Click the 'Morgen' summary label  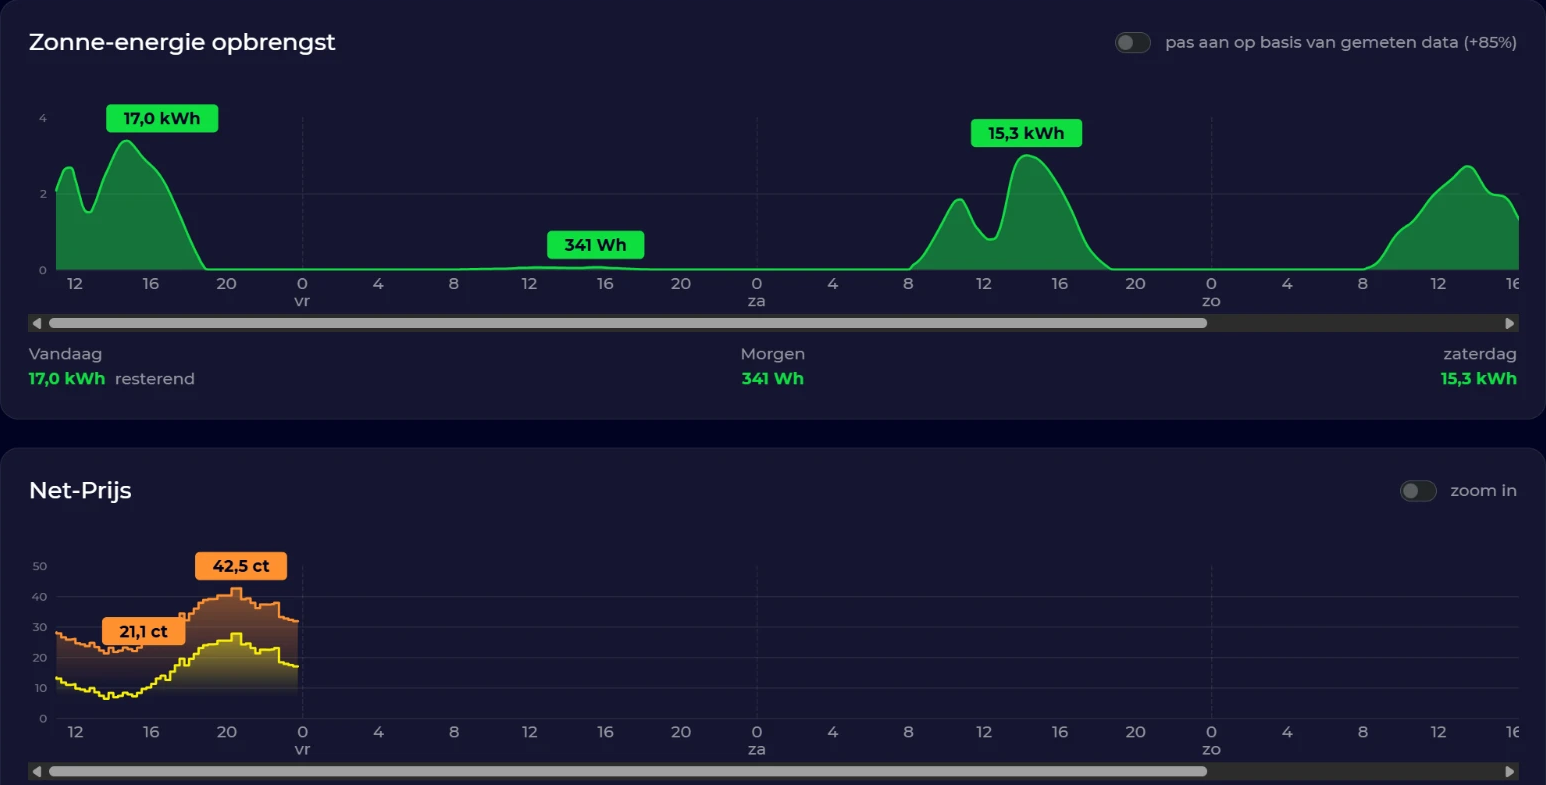click(x=772, y=354)
